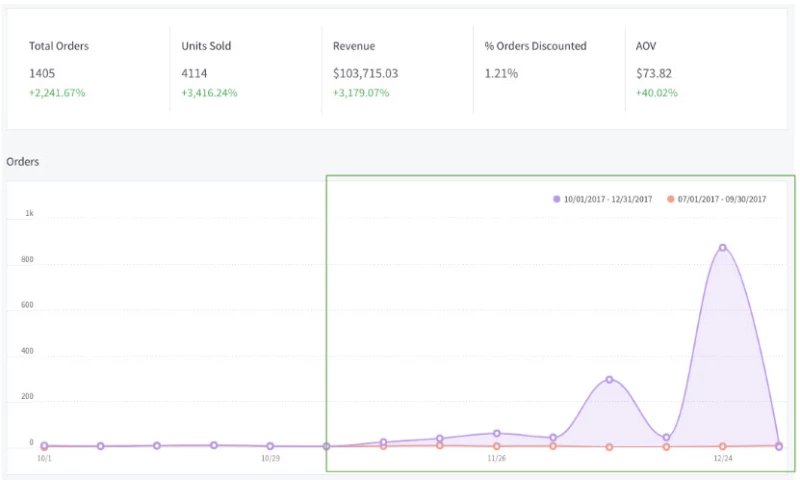Click the $103,715.03 revenue value

(x=366, y=73)
